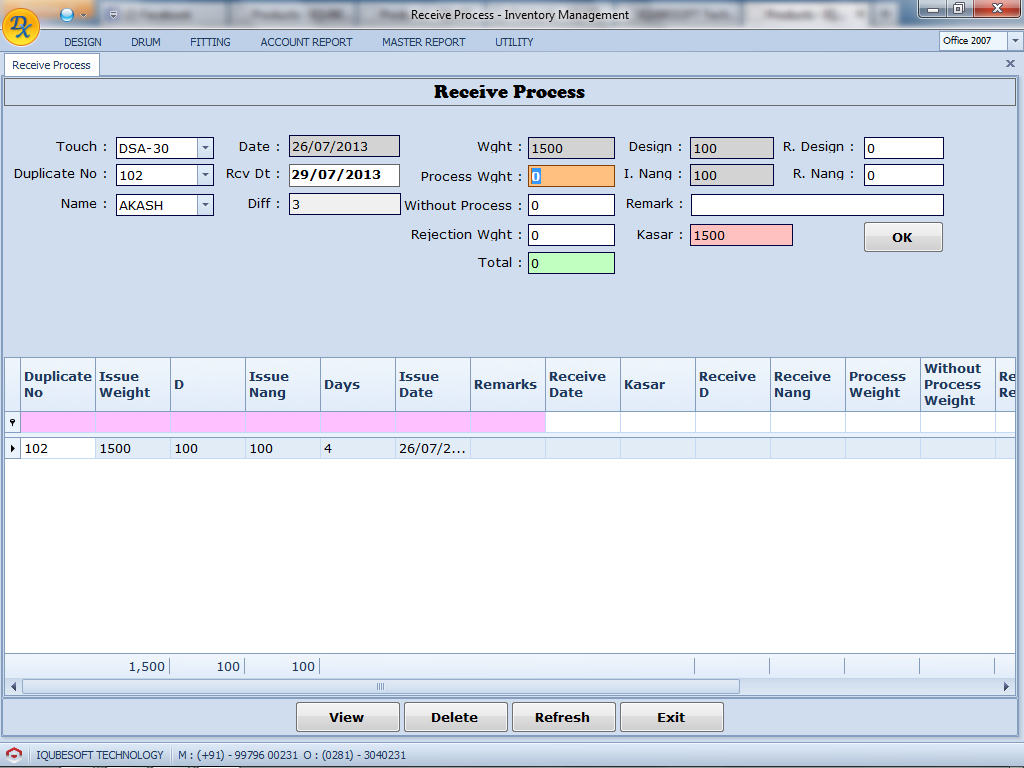Switch to the Receive Process tab
The width and height of the screenshot is (1024, 768).
pyautogui.click(x=51, y=65)
